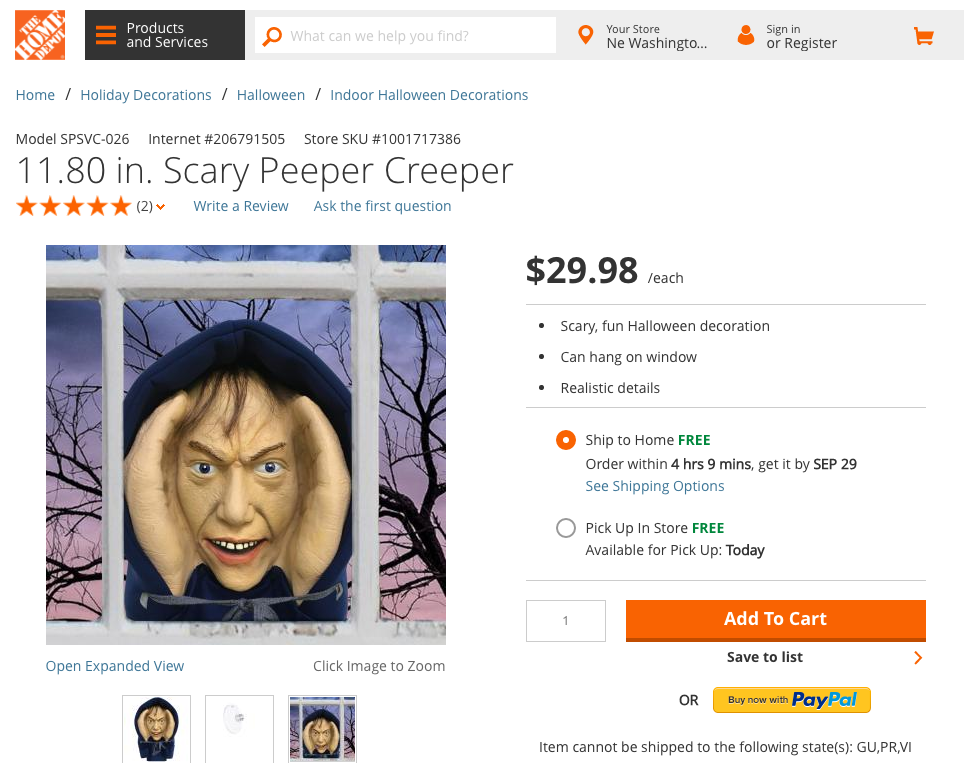Add the Peeper Creeper to cart
The width and height of the screenshot is (964, 763).
click(775, 619)
